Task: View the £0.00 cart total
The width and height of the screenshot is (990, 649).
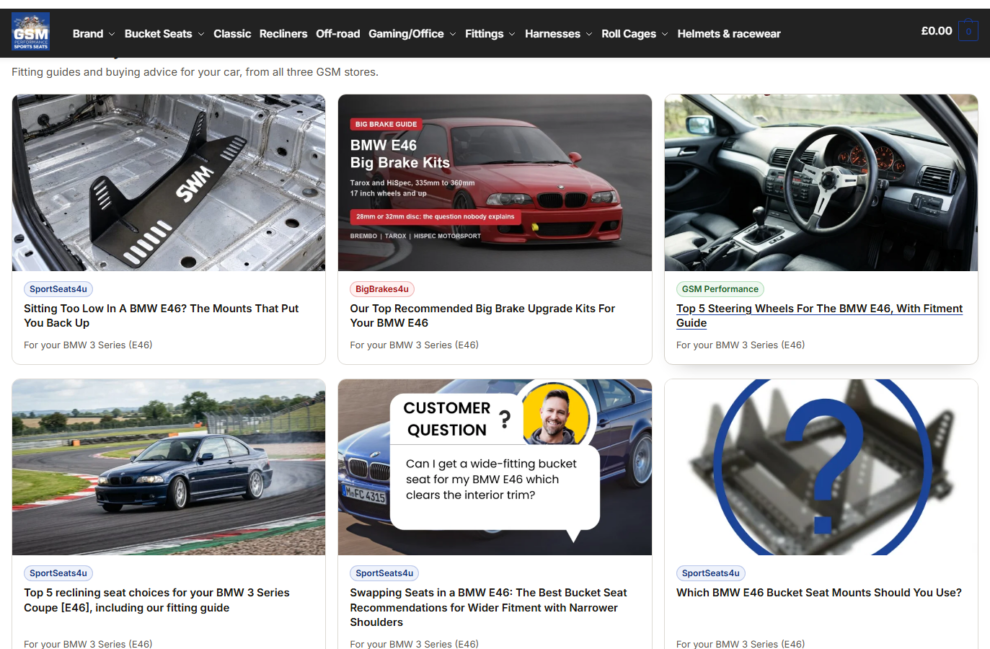Action: tap(936, 31)
